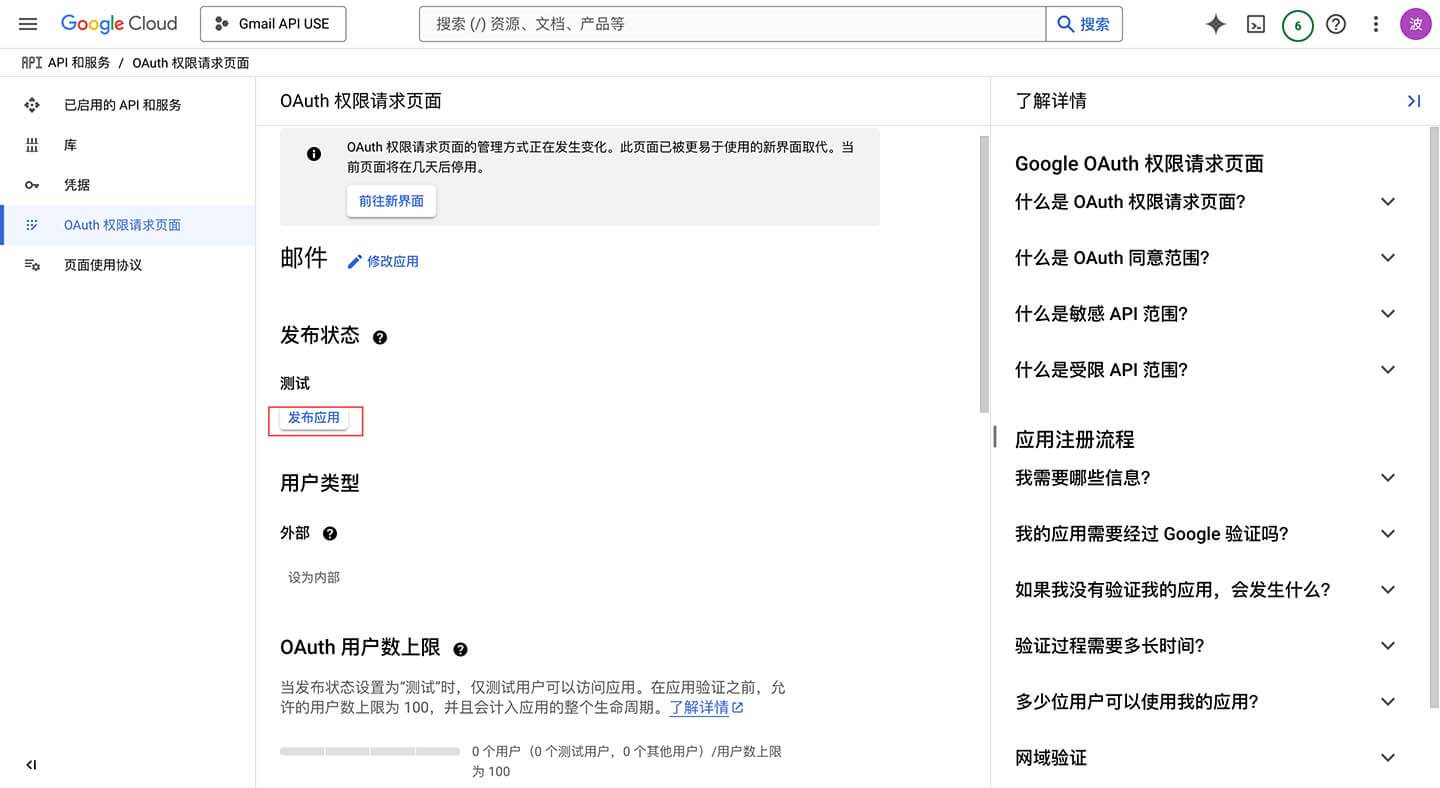Activate the Cloud Shell terminal icon
Viewport: 1440px width, 788px height.
(1256, 25)
